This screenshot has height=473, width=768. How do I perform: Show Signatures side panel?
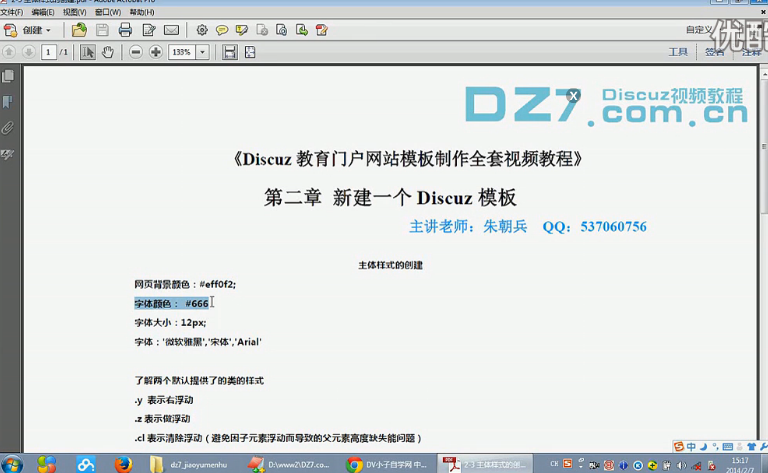click(x=8, y=154)
